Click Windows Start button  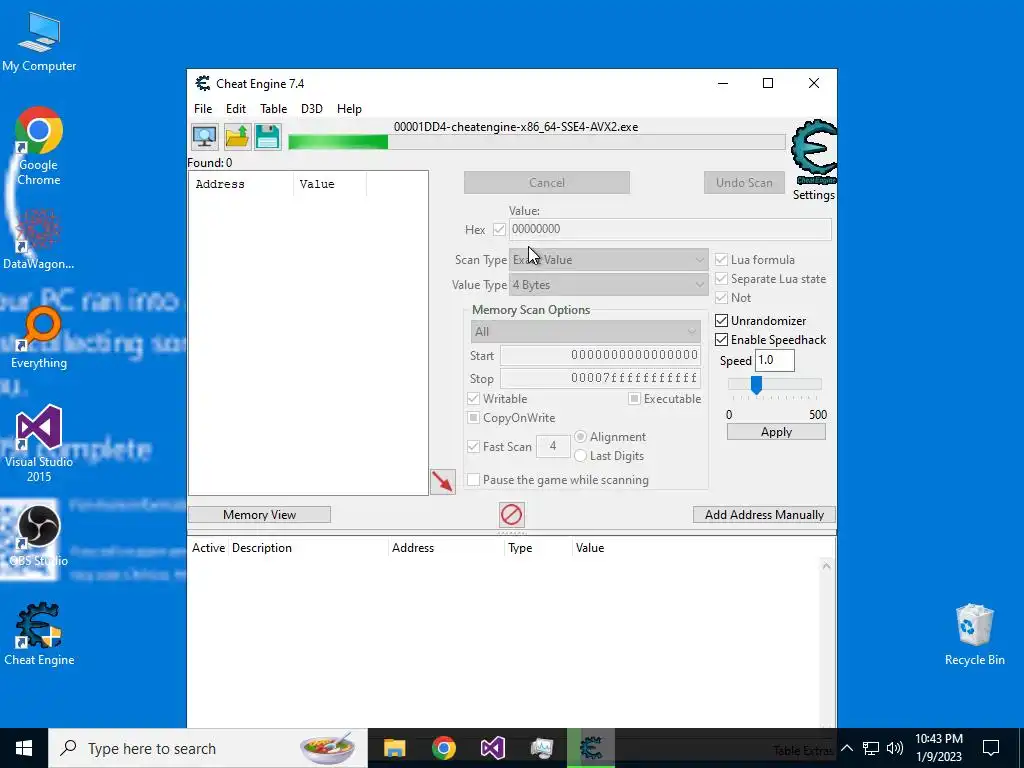tap(24, 748)
